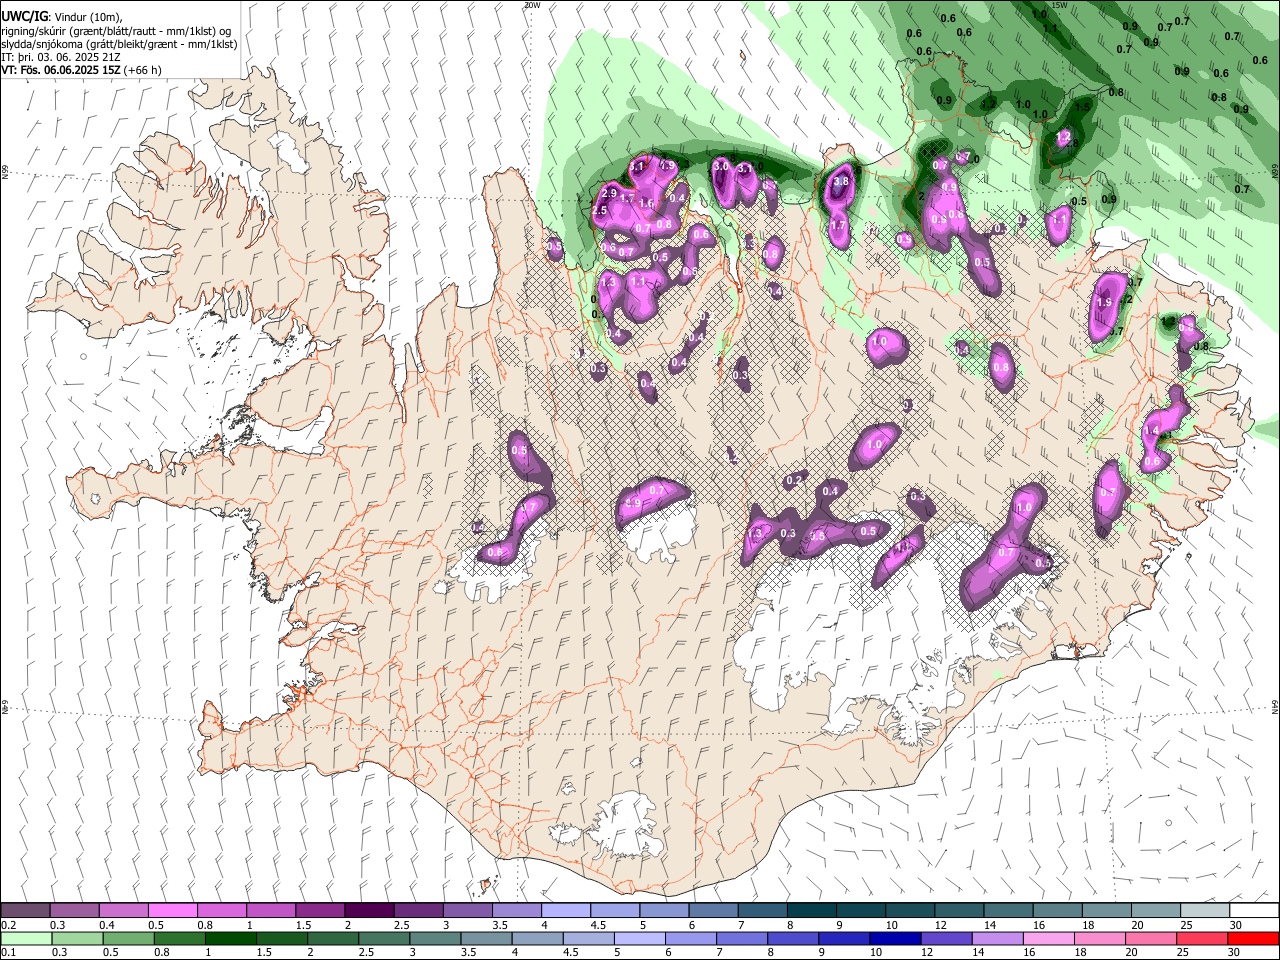
Task: Click the "20W" longitude label at top
Action: 531,5
